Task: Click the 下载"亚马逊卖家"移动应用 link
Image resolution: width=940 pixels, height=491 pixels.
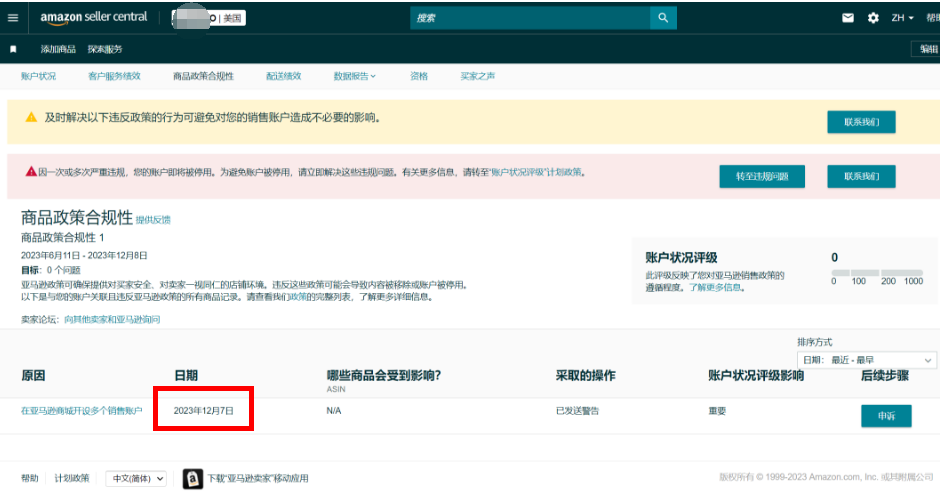Action: coord(258,478)
